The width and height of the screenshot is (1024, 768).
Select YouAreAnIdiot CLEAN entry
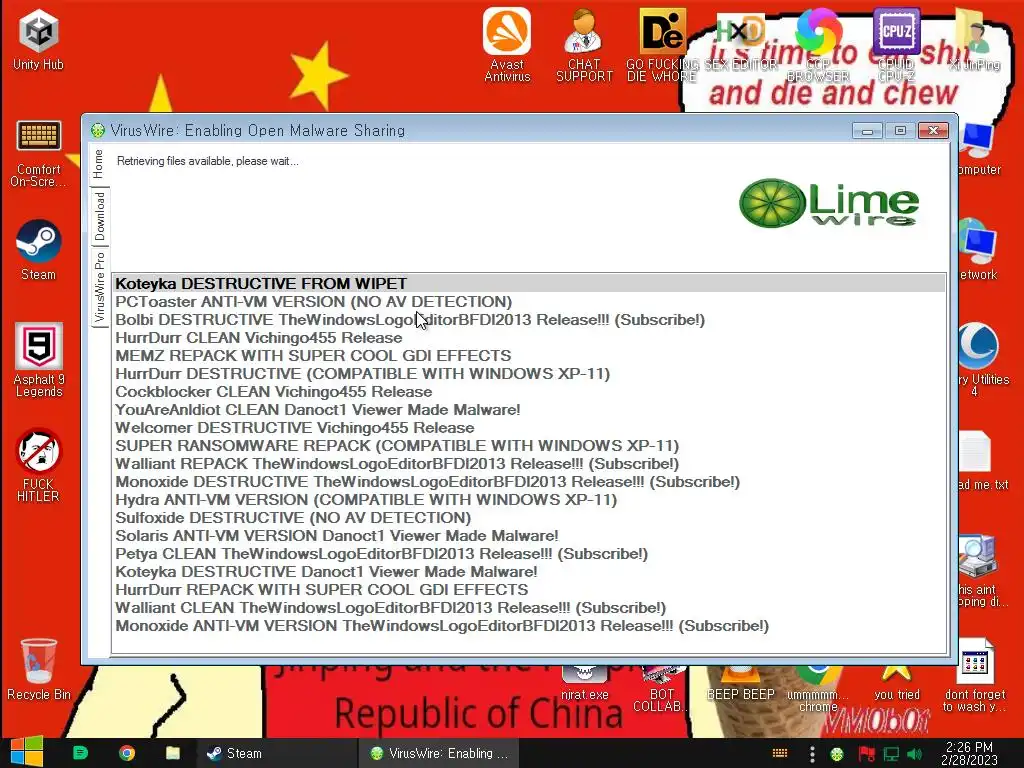coord(529,409)
